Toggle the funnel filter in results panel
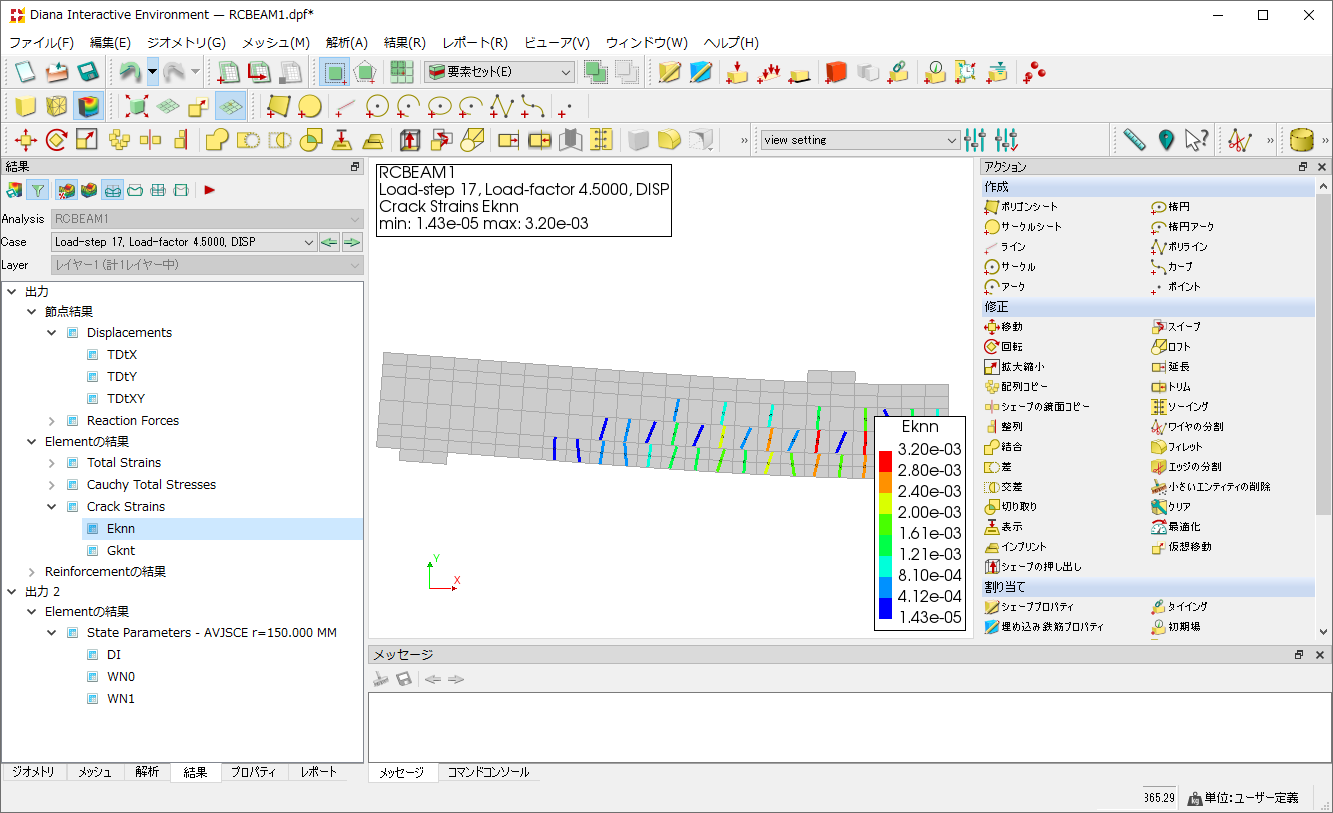 coord(38,190)
